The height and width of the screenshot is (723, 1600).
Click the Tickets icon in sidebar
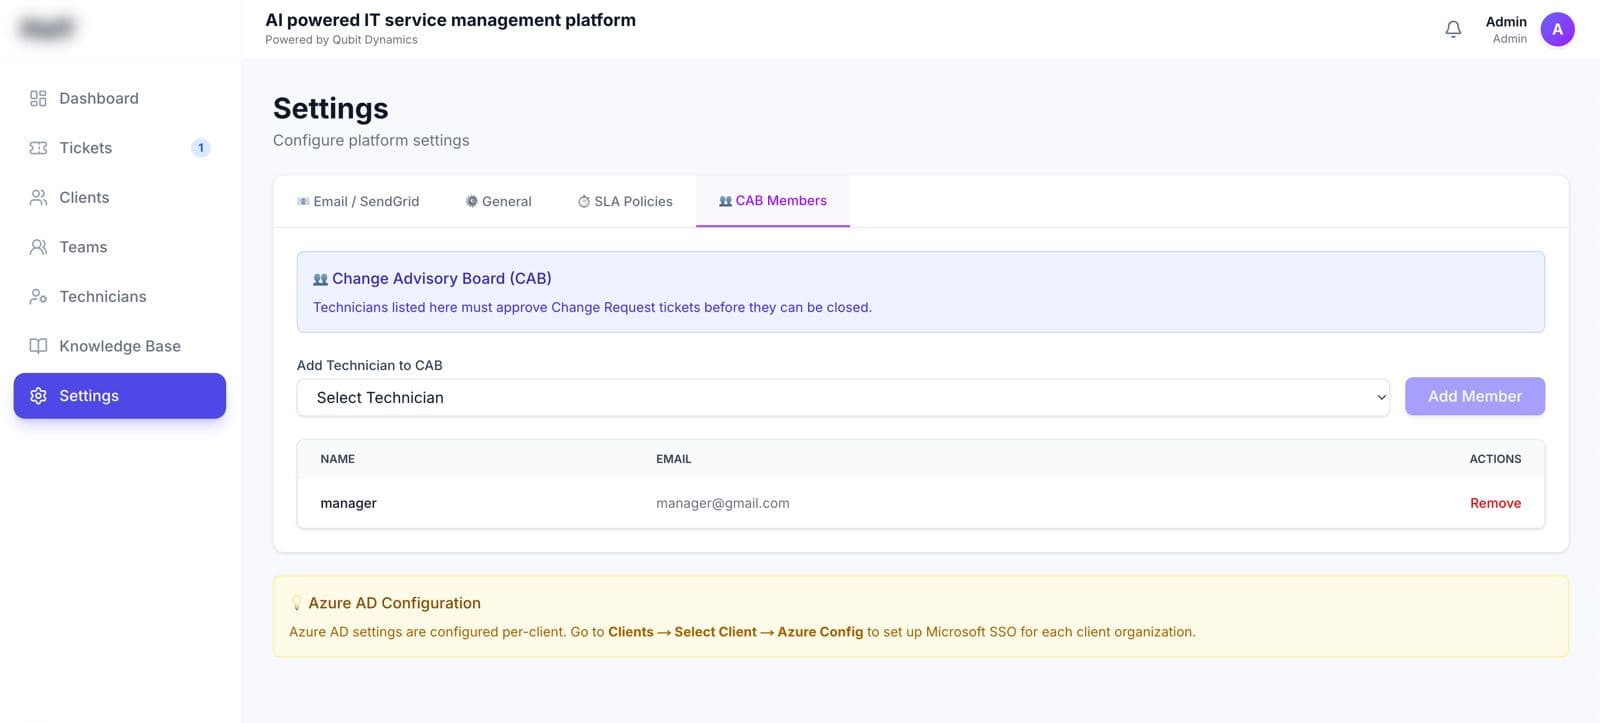38,148
